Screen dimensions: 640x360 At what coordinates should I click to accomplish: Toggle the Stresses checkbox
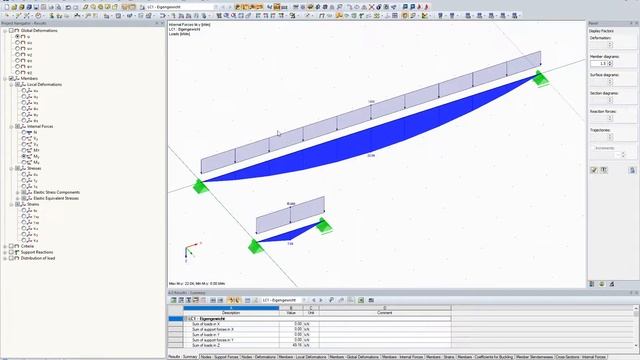pos(18,168)
